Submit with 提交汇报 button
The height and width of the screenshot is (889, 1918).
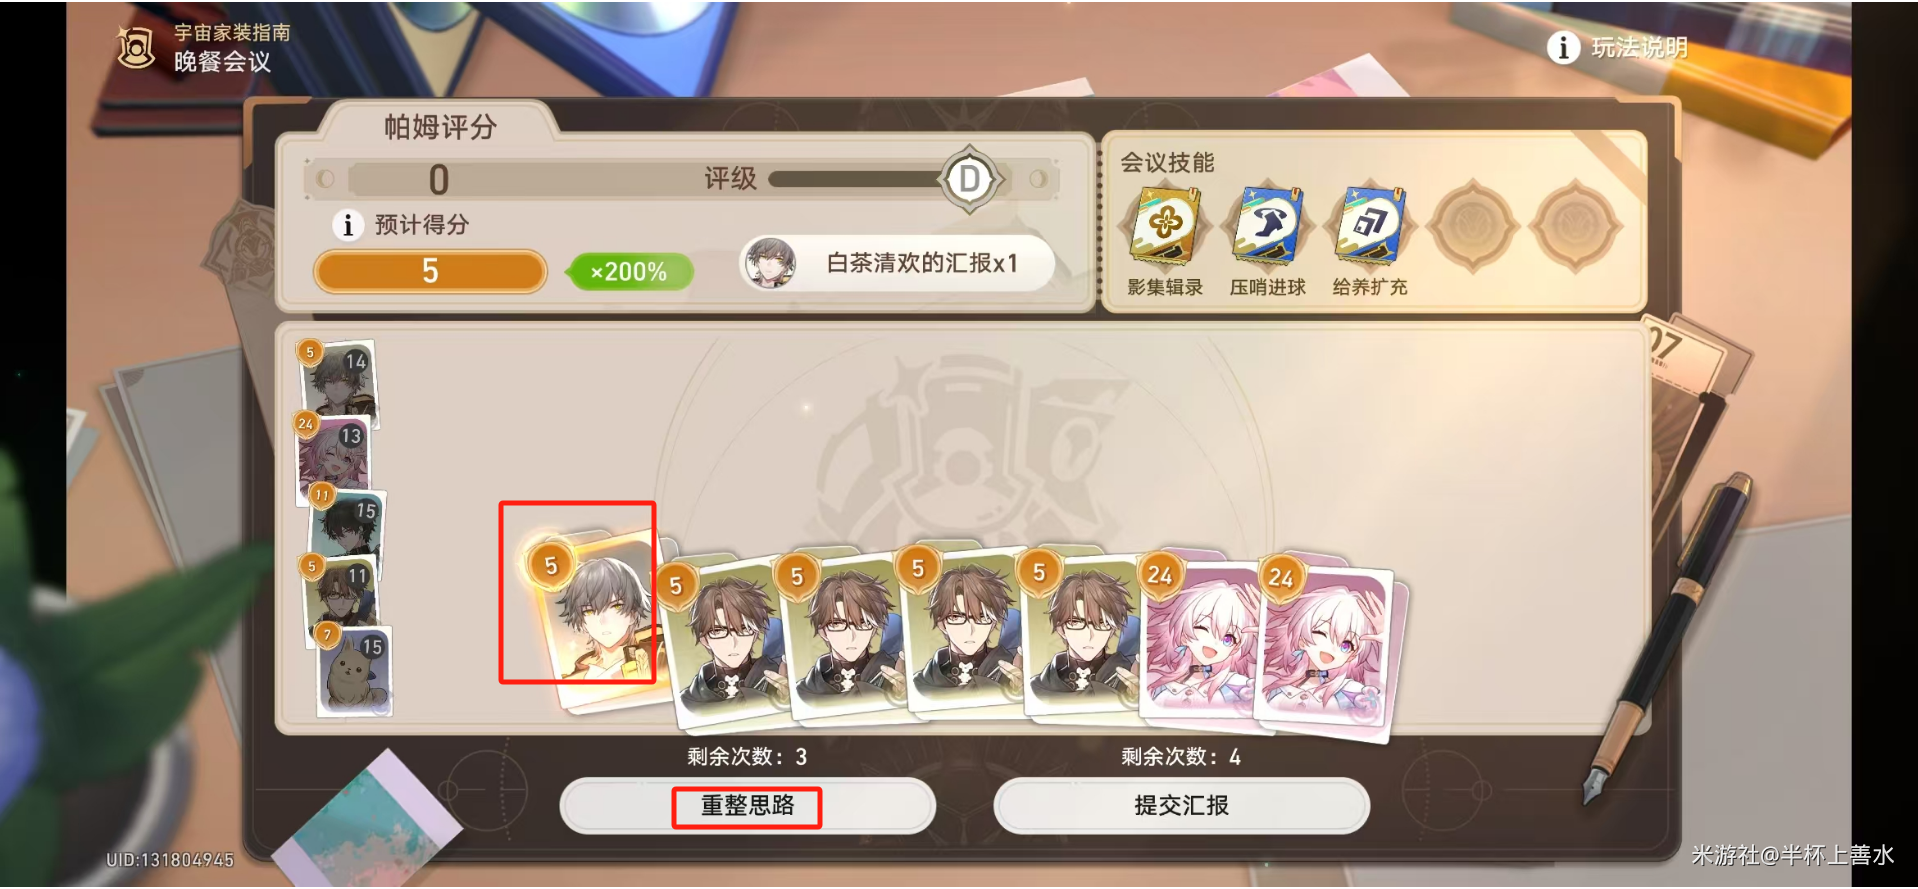(x=1181, y=806)
